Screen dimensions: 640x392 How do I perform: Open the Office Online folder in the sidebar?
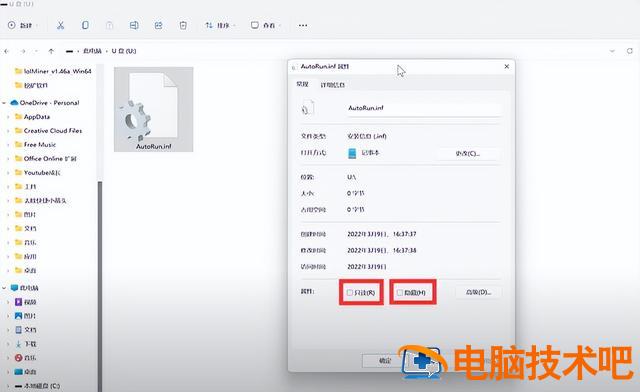(x=46, y=158)
